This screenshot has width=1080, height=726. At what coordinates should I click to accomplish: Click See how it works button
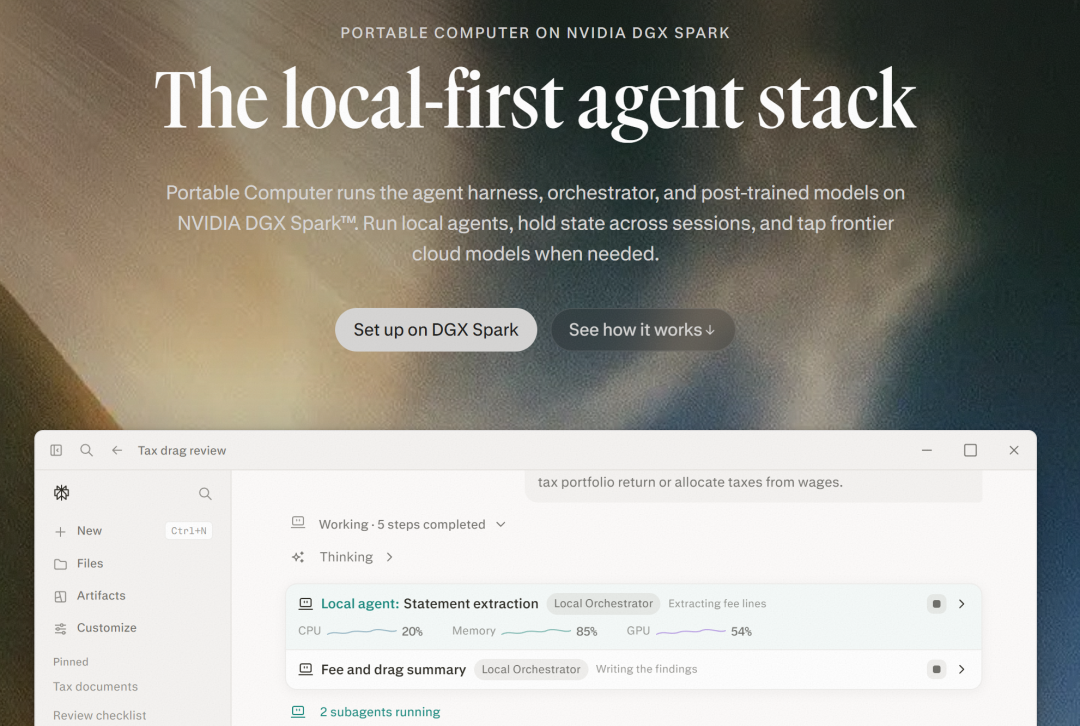point(643,330)
